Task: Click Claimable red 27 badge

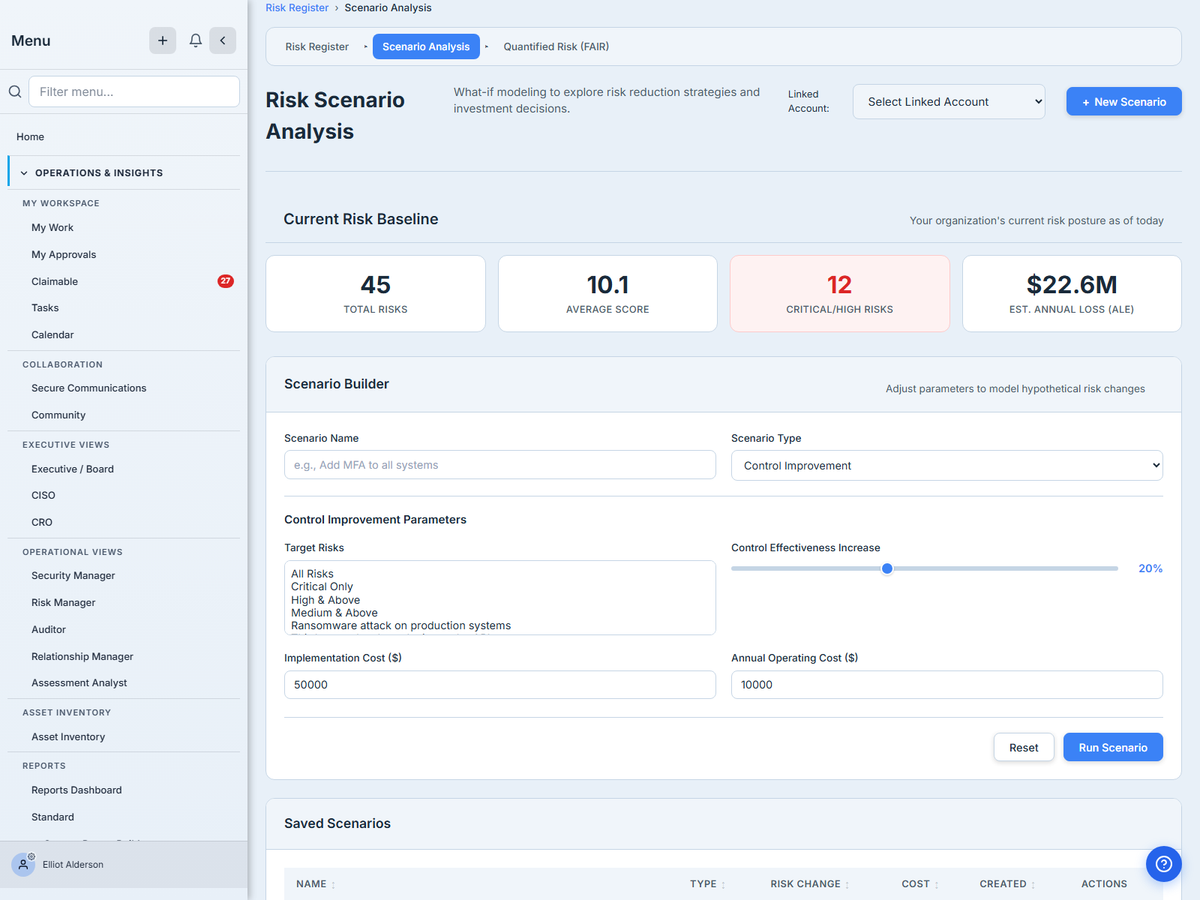Action: coord(226,281)
